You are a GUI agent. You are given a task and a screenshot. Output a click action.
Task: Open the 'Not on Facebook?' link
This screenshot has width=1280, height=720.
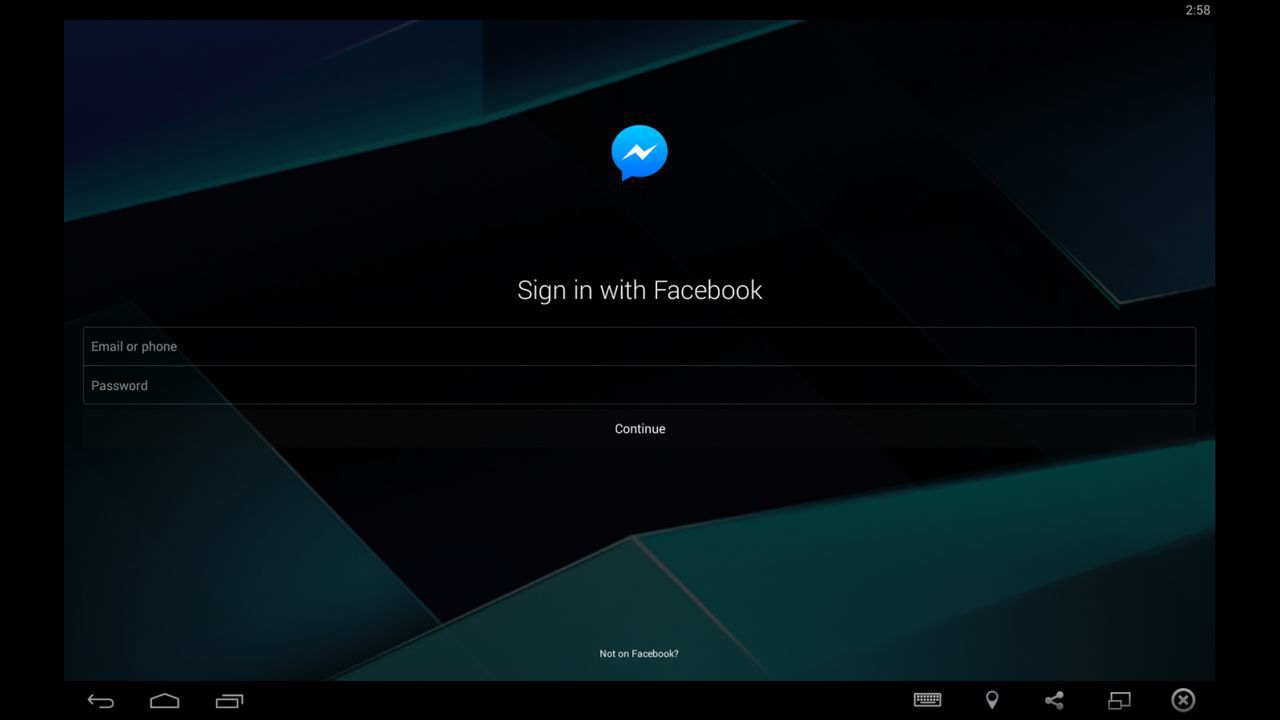[x=639, y=654]
